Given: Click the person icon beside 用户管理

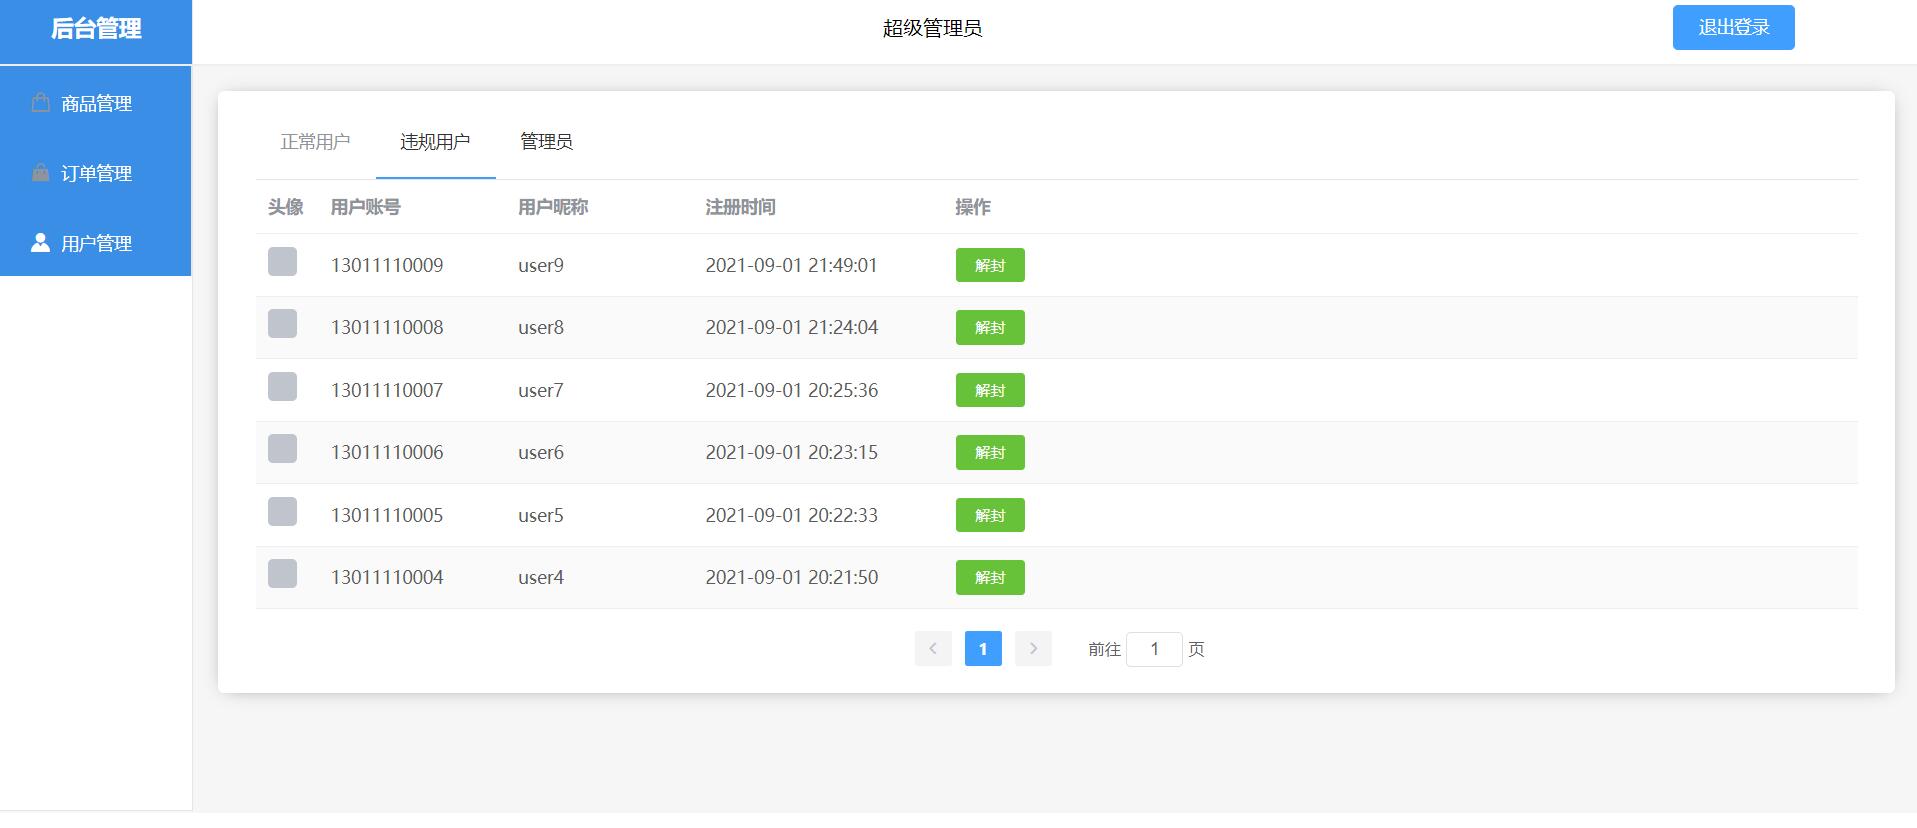Looking at the screenshot, I should [x=40, y=242].
